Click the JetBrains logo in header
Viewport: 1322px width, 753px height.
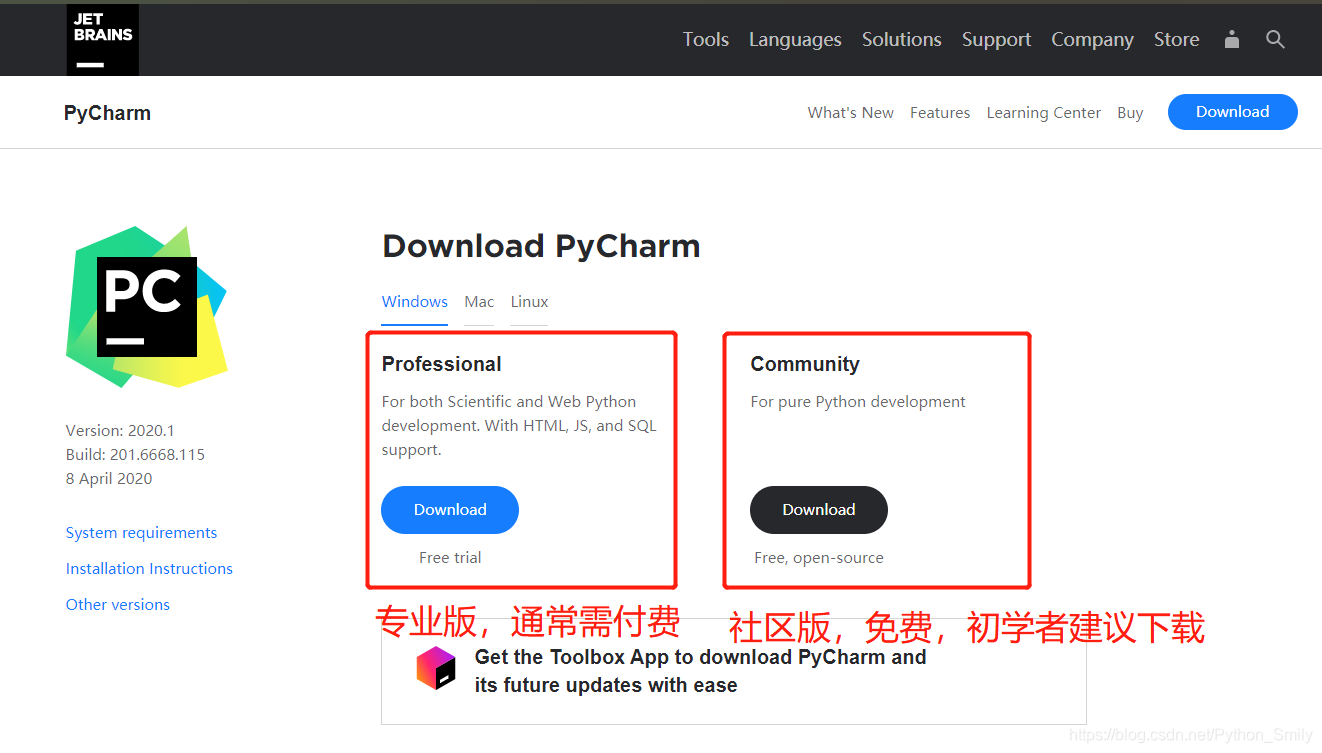point(103,40)
